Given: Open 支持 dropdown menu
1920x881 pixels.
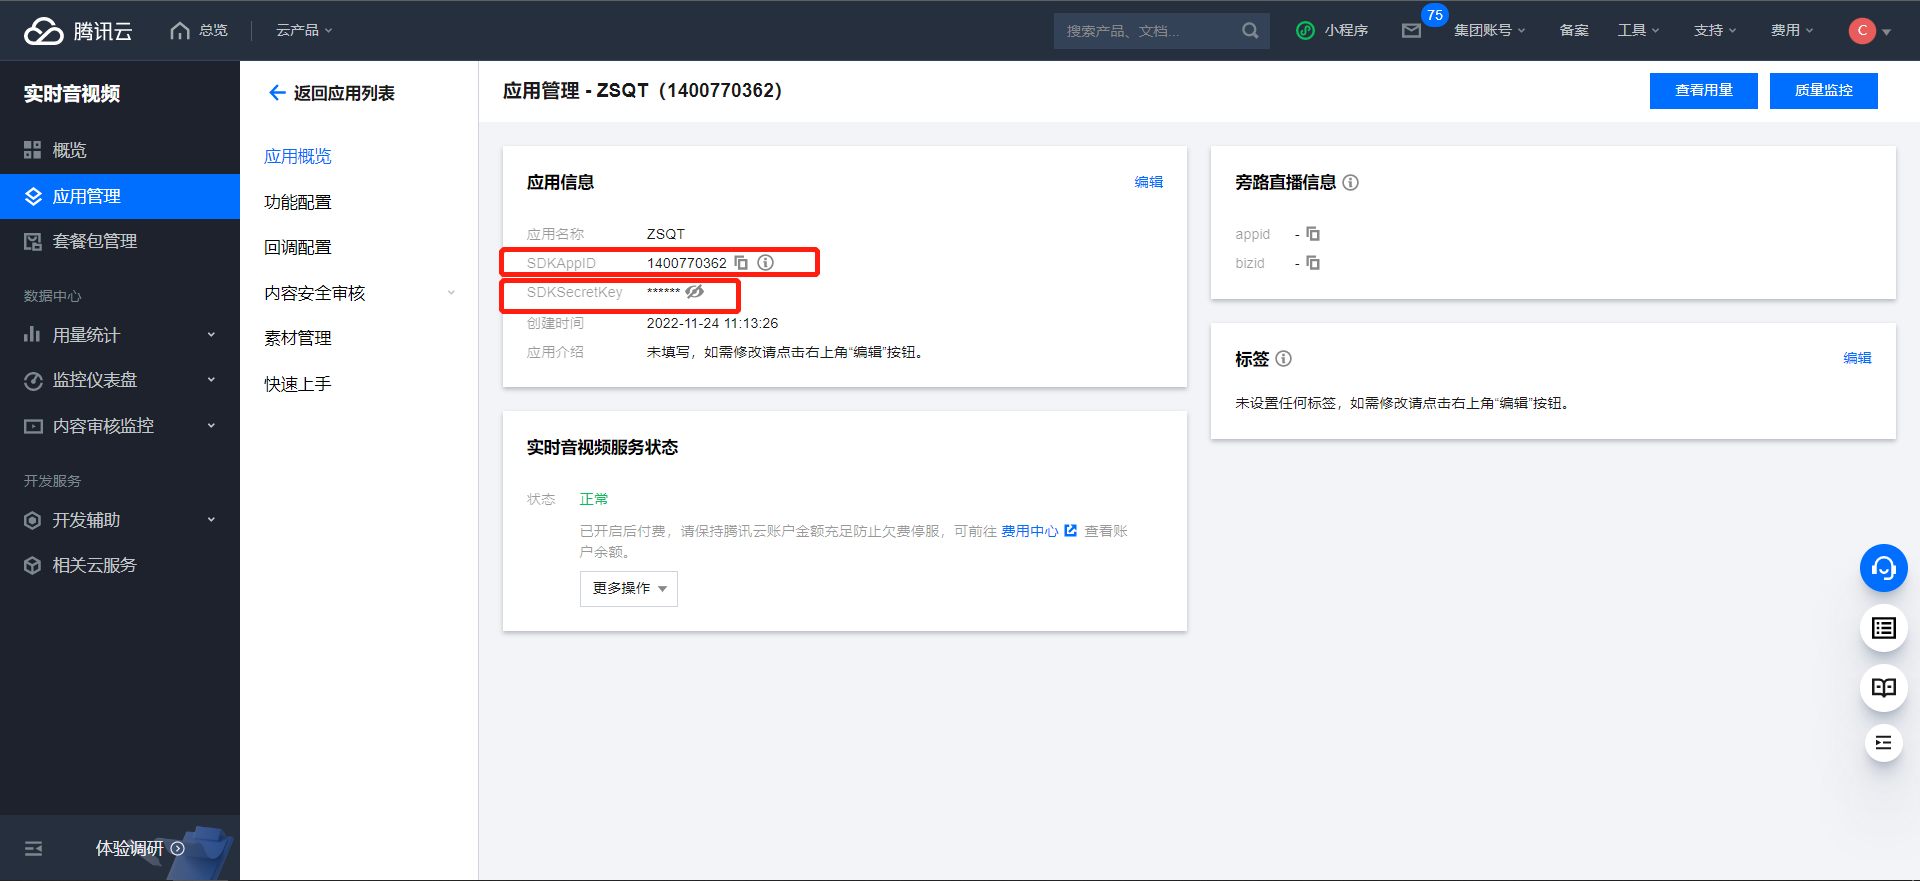Looking at the screenshot, I should (1715, 31).
